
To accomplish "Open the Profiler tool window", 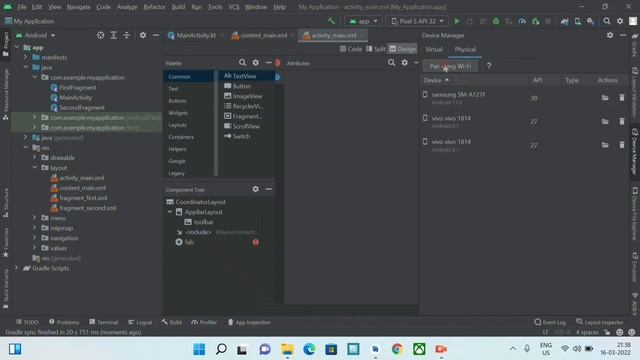I will (204, 322).
